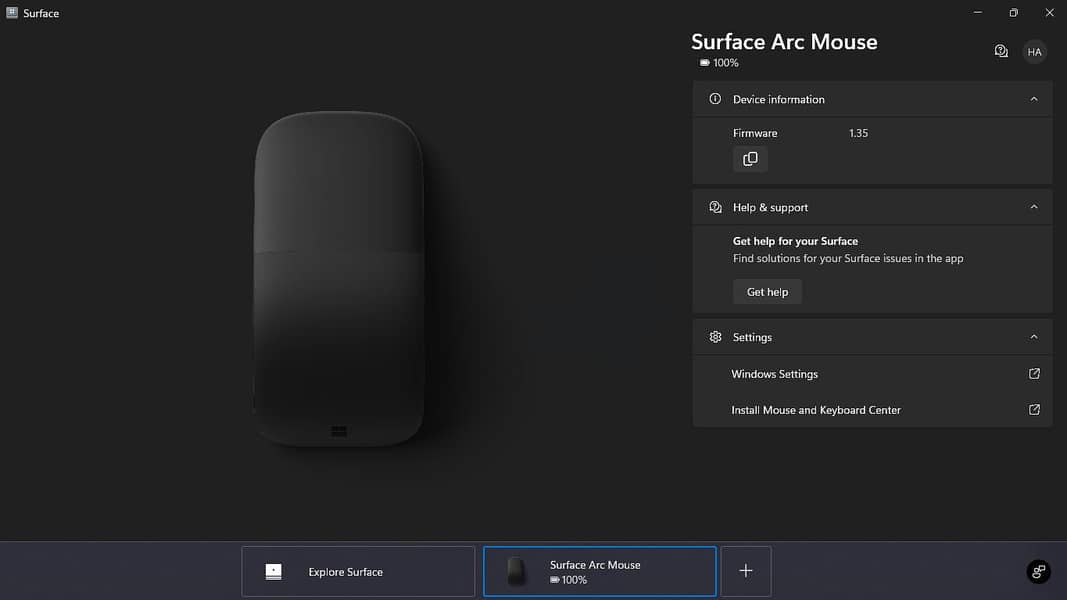The width and height of the screenshot is (1067, 600).
Task: Click the Help and feedback icon at top right
Action: click(1001, 51)
